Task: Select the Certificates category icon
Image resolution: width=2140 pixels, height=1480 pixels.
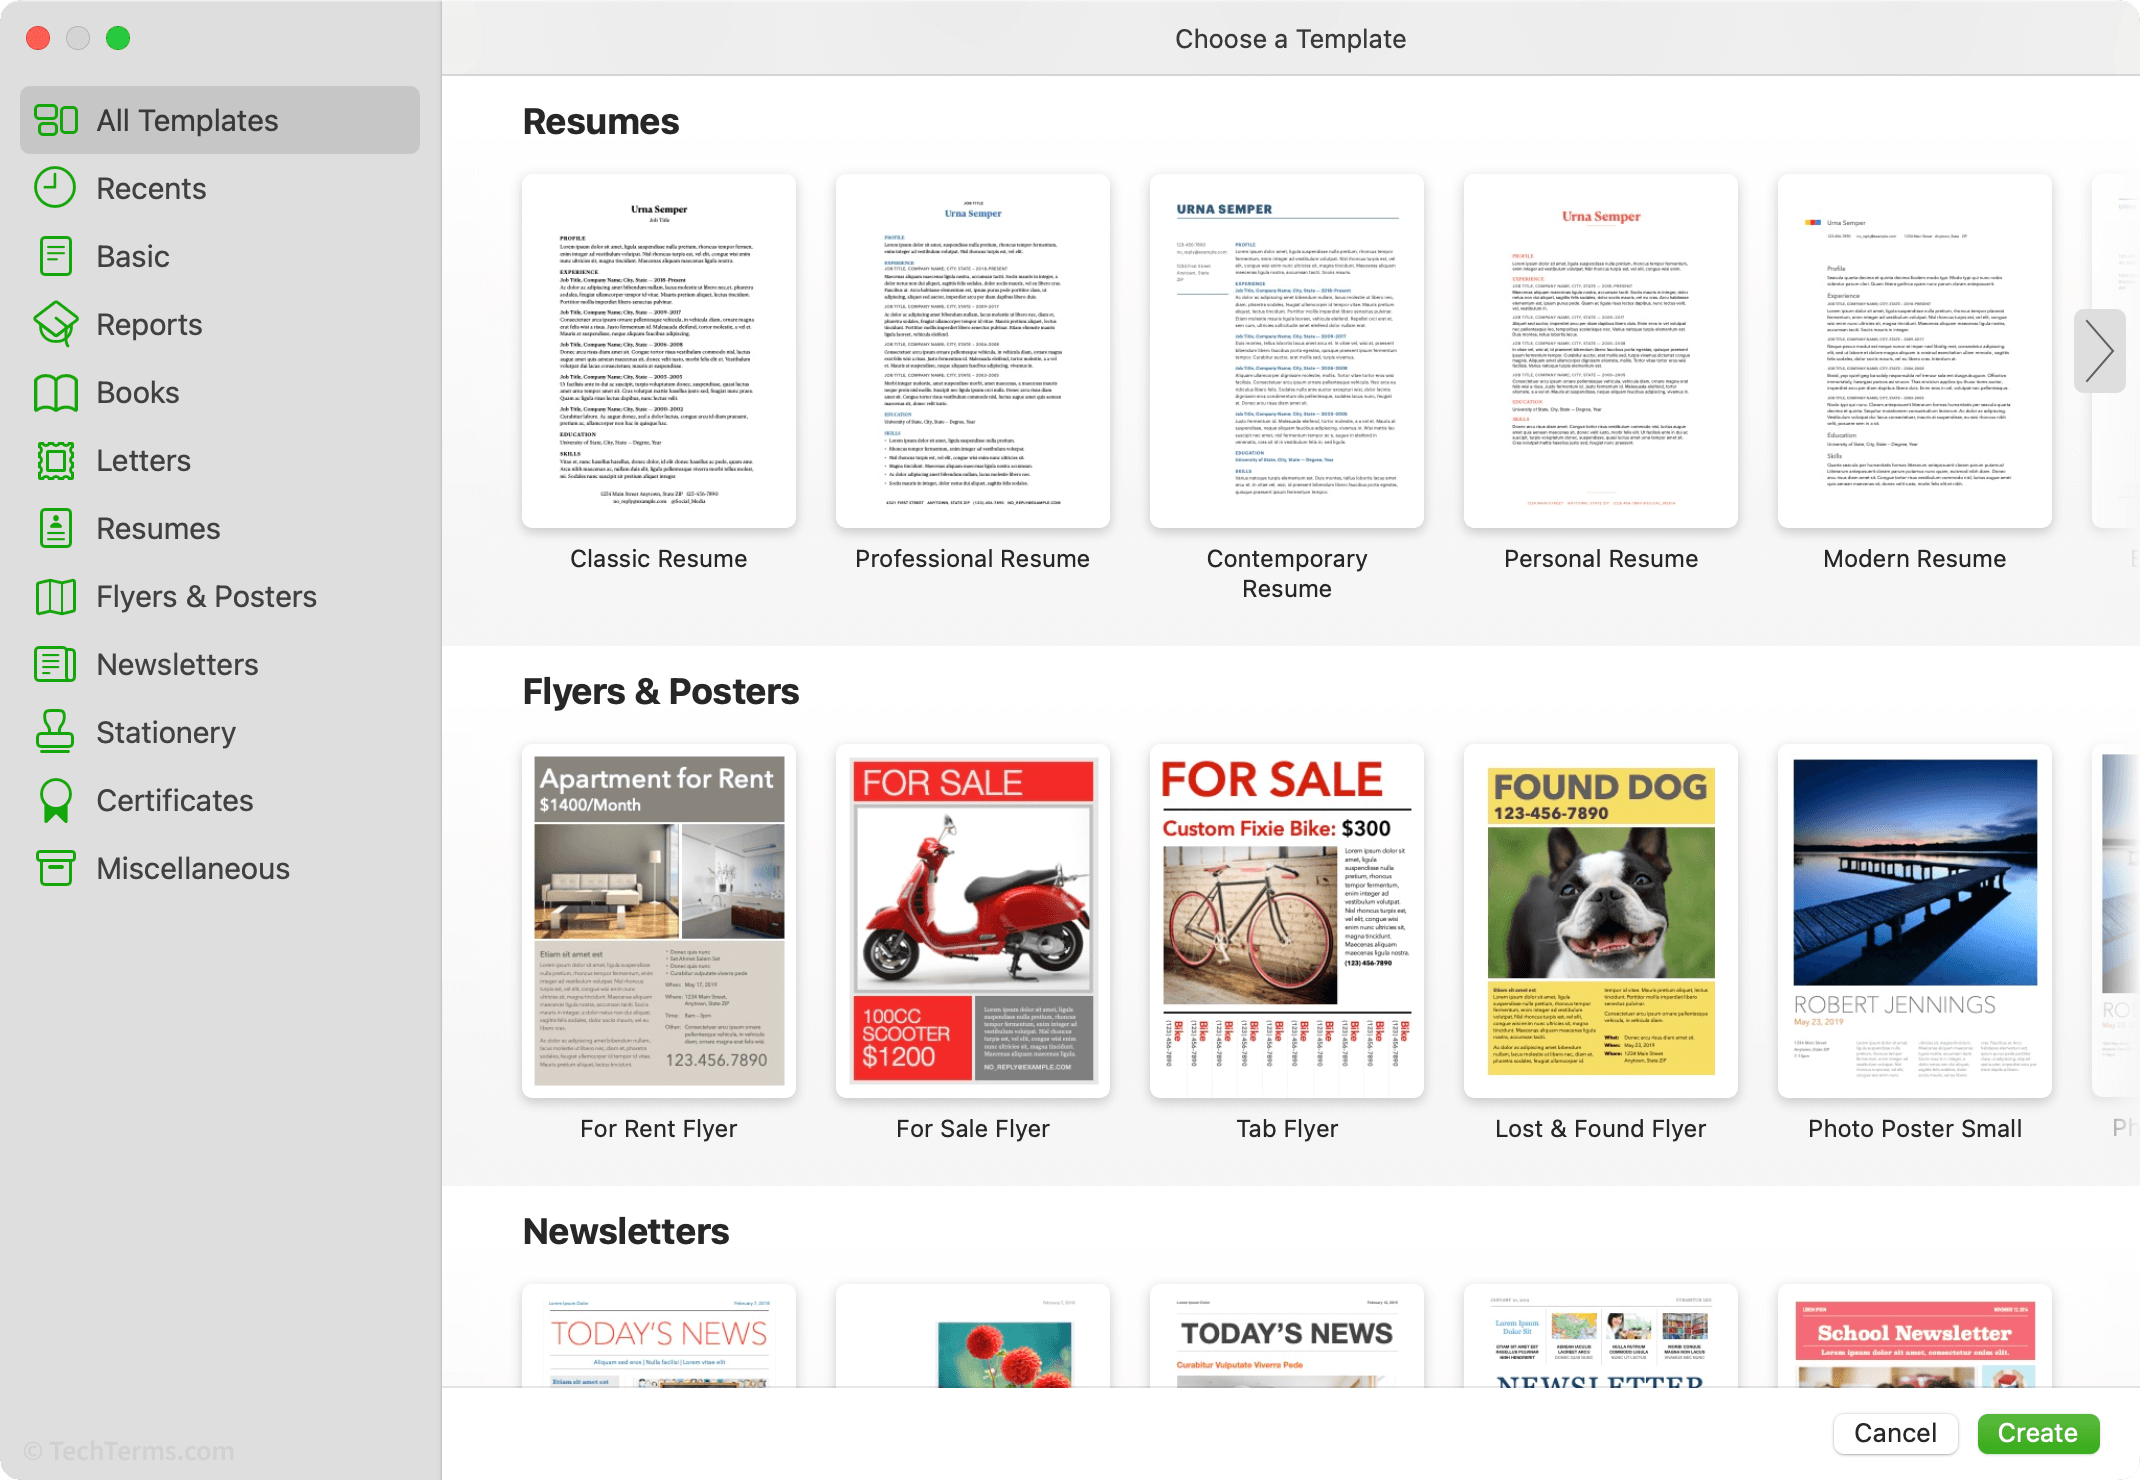Action: [57, 799]
